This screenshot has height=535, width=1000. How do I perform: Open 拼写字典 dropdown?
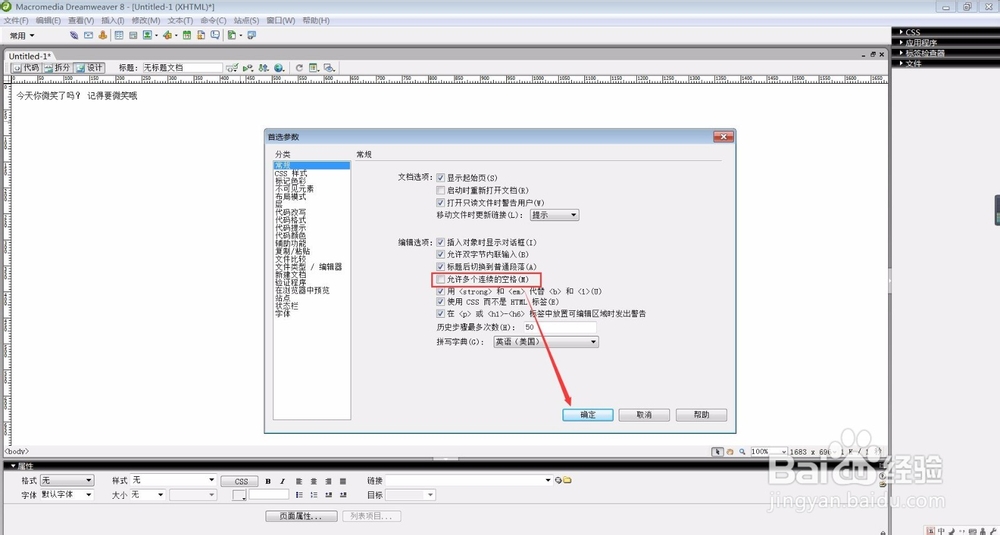[x=546, y=342]
